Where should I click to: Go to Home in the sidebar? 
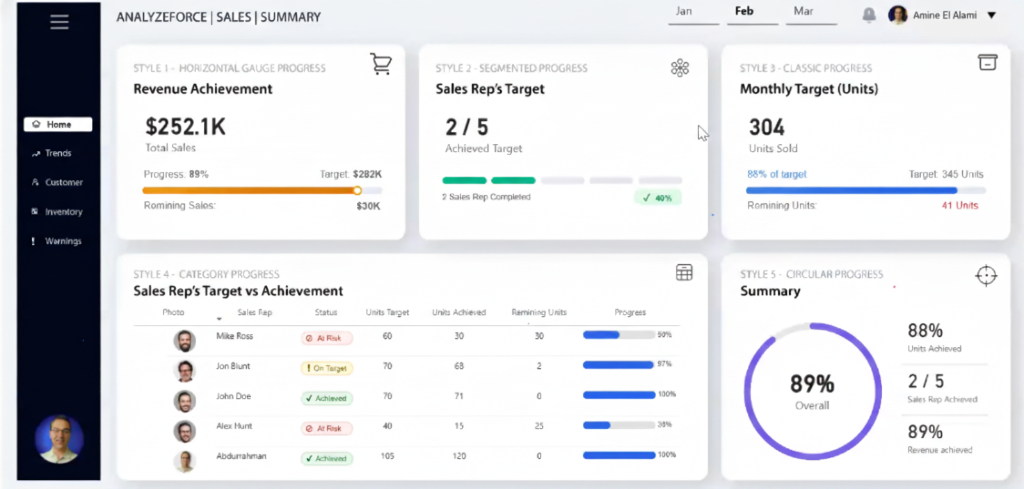tap(58, 125)
